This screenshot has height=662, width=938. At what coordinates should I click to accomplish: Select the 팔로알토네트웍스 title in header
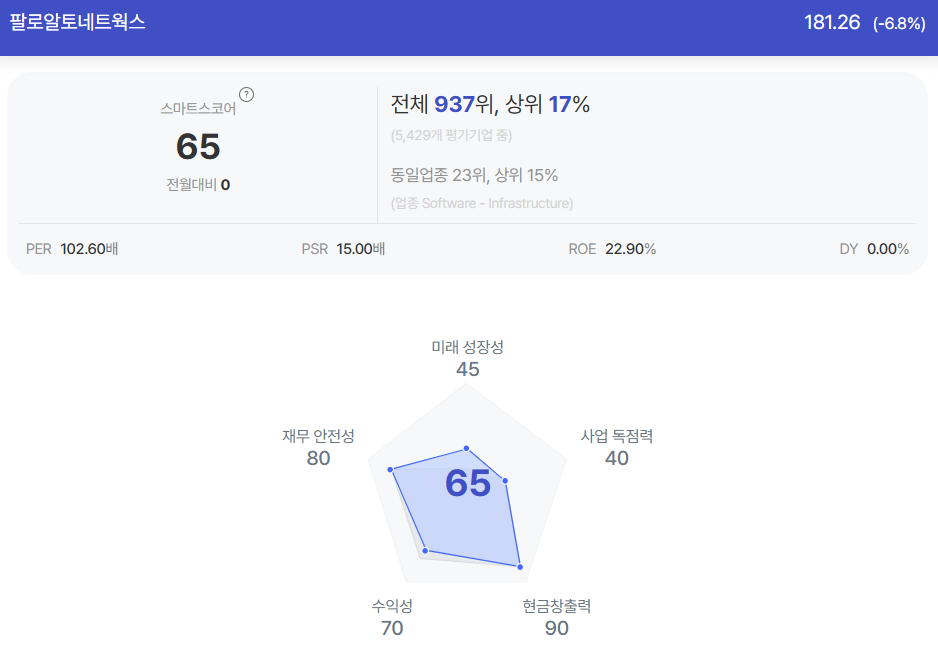(78, 22)
